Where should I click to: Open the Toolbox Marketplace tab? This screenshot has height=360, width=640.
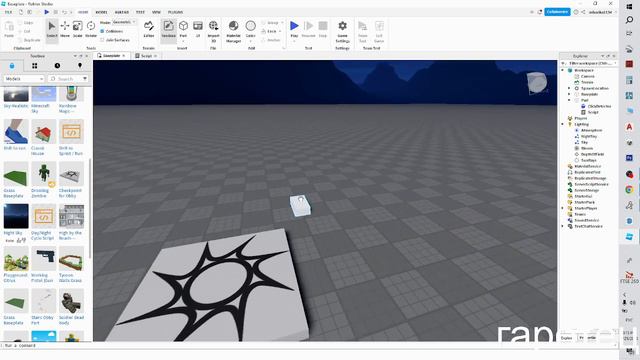(x=12, y=66)
